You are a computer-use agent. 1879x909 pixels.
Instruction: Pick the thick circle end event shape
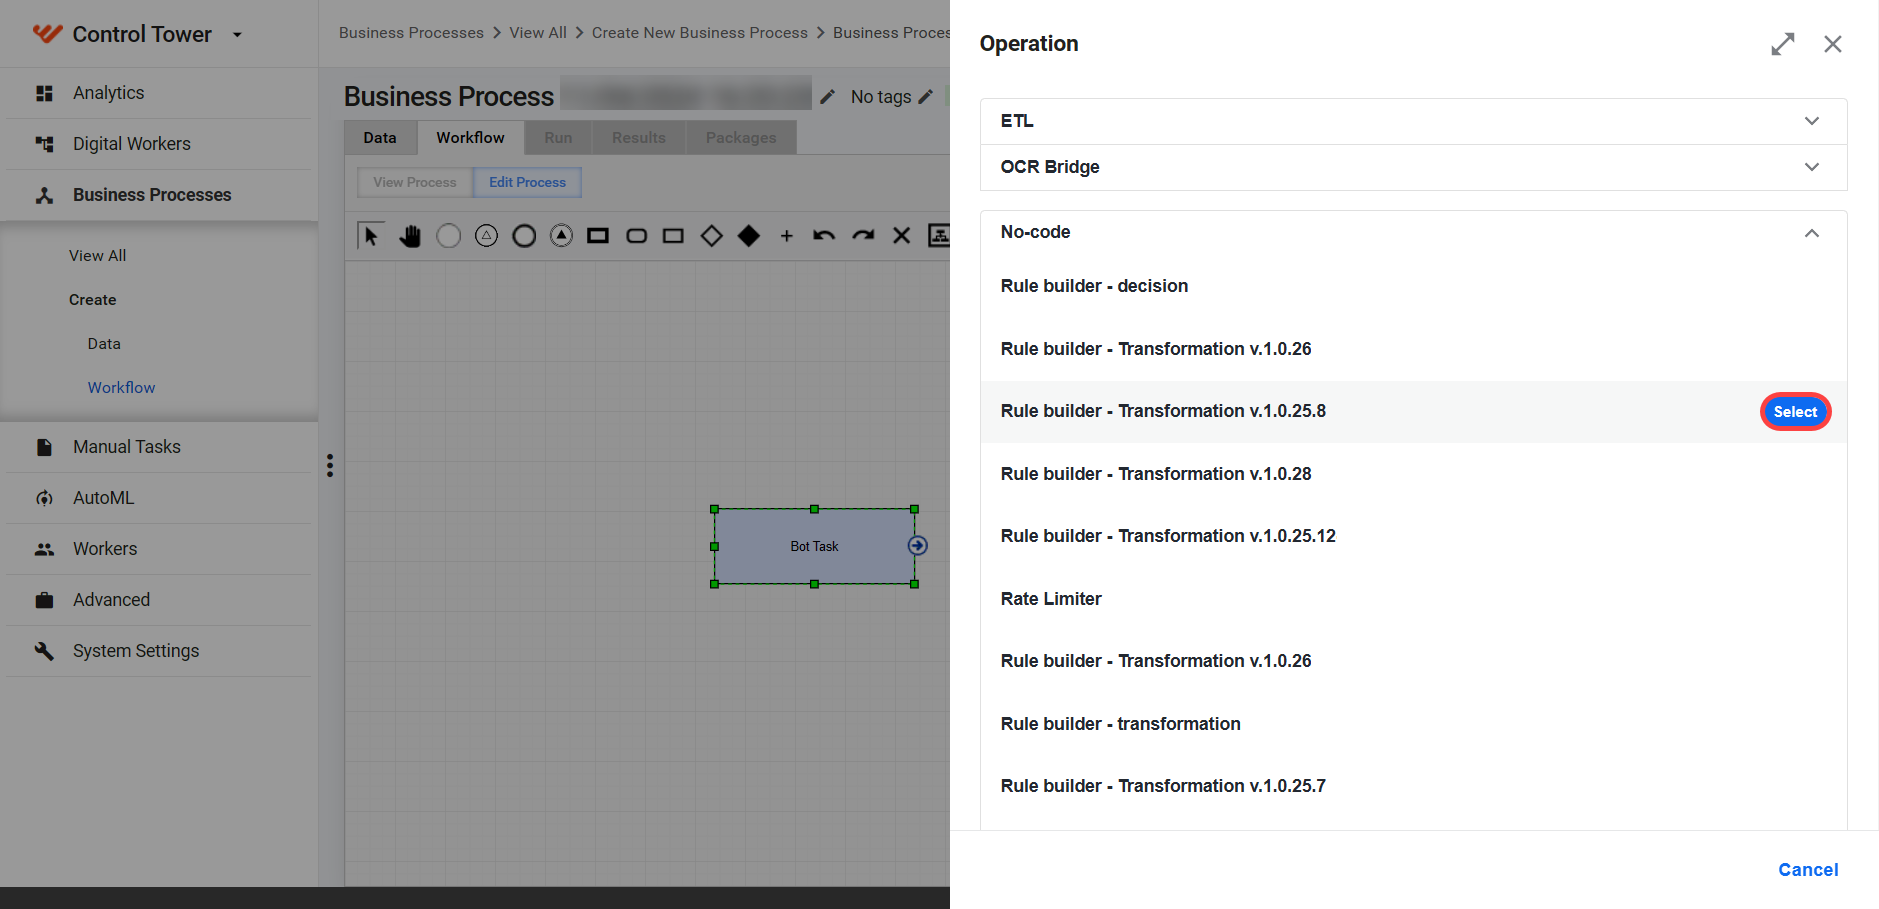coord(524,236)
